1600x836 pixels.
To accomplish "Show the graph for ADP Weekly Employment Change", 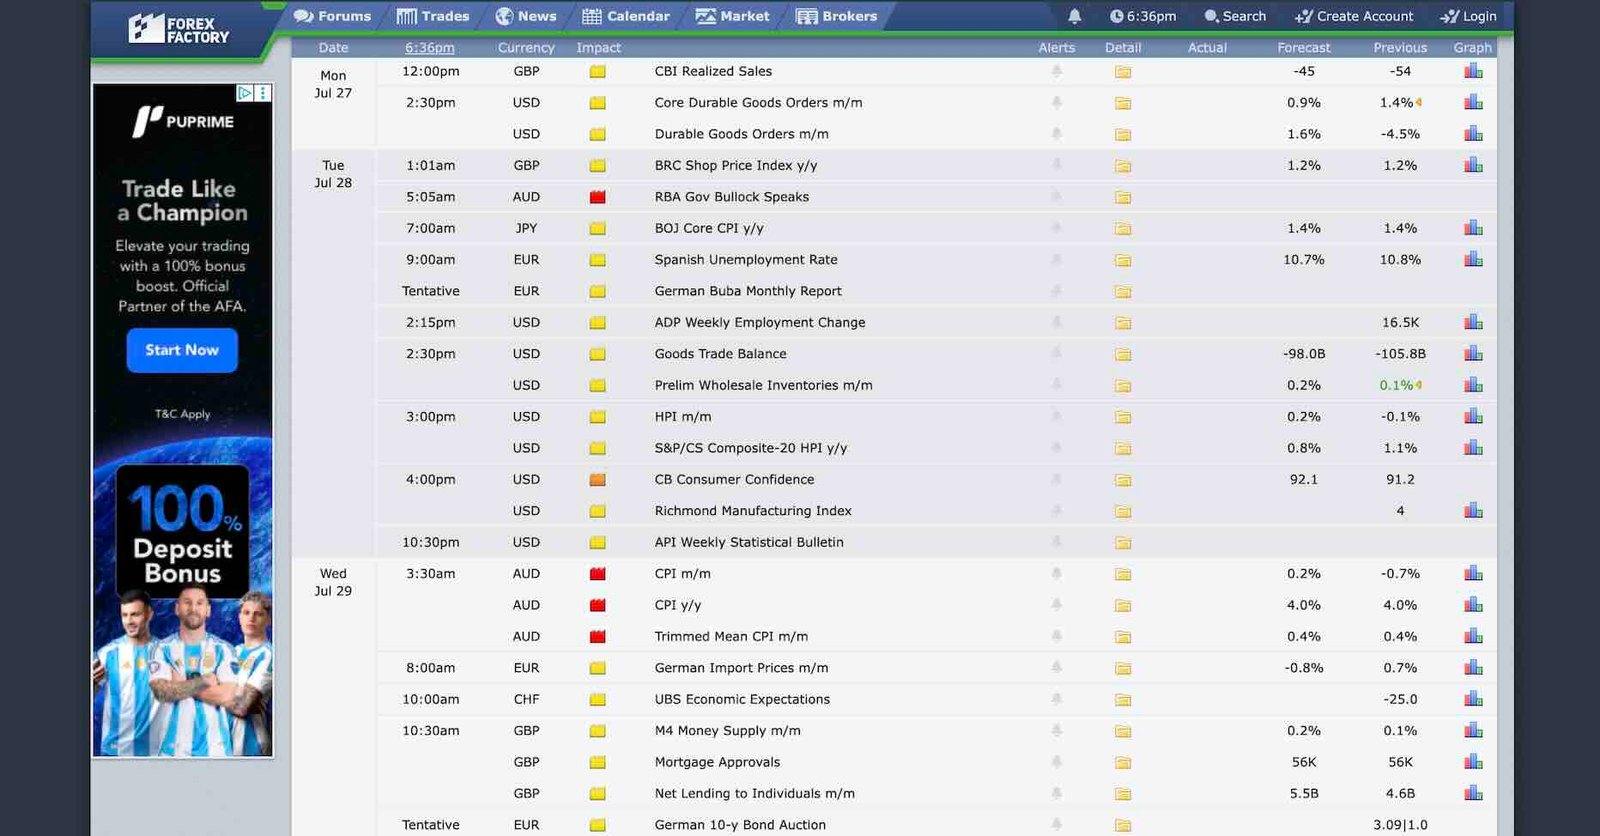I will point(1473,322).
